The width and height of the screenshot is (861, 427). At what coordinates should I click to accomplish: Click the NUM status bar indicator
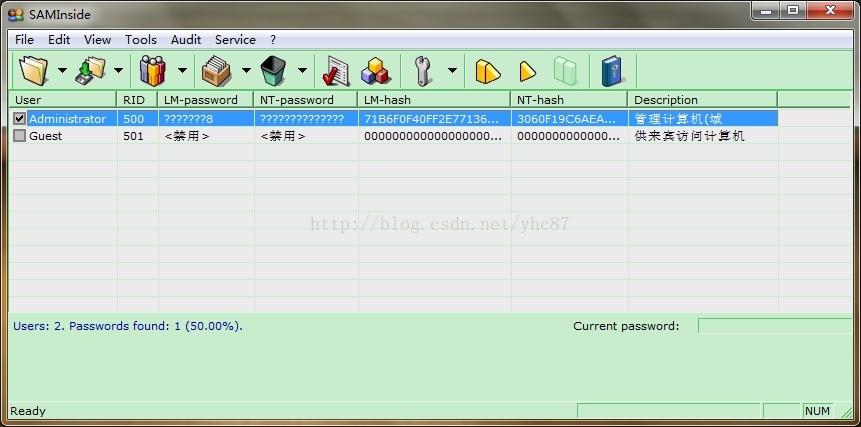(x=818, y=411)
